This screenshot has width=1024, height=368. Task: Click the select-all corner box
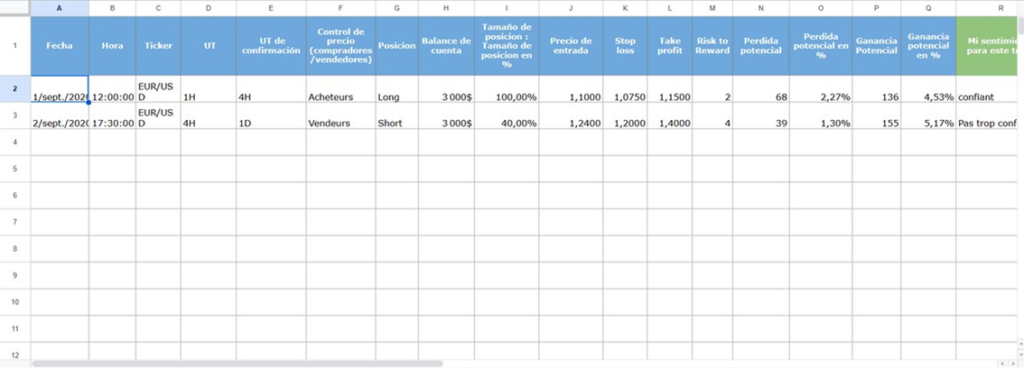coord(15,8)
